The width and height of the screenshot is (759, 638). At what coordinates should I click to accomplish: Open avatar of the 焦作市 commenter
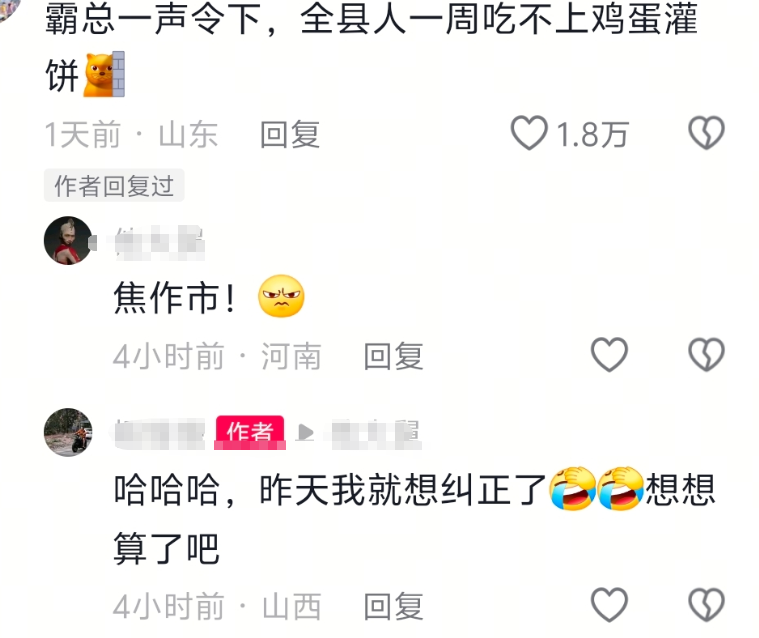pos(68,241)
